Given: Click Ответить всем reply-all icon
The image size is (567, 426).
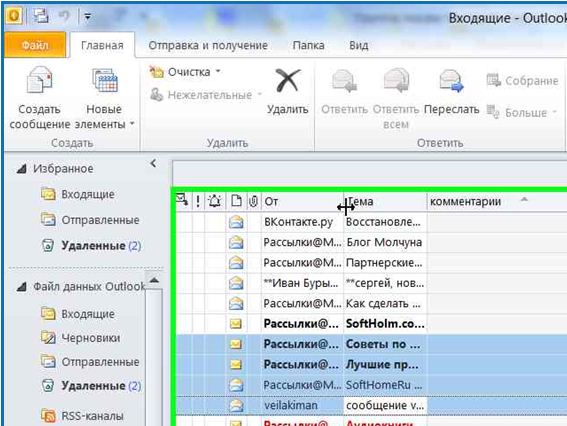Looking at the screenshot, I should click(396, 80).
